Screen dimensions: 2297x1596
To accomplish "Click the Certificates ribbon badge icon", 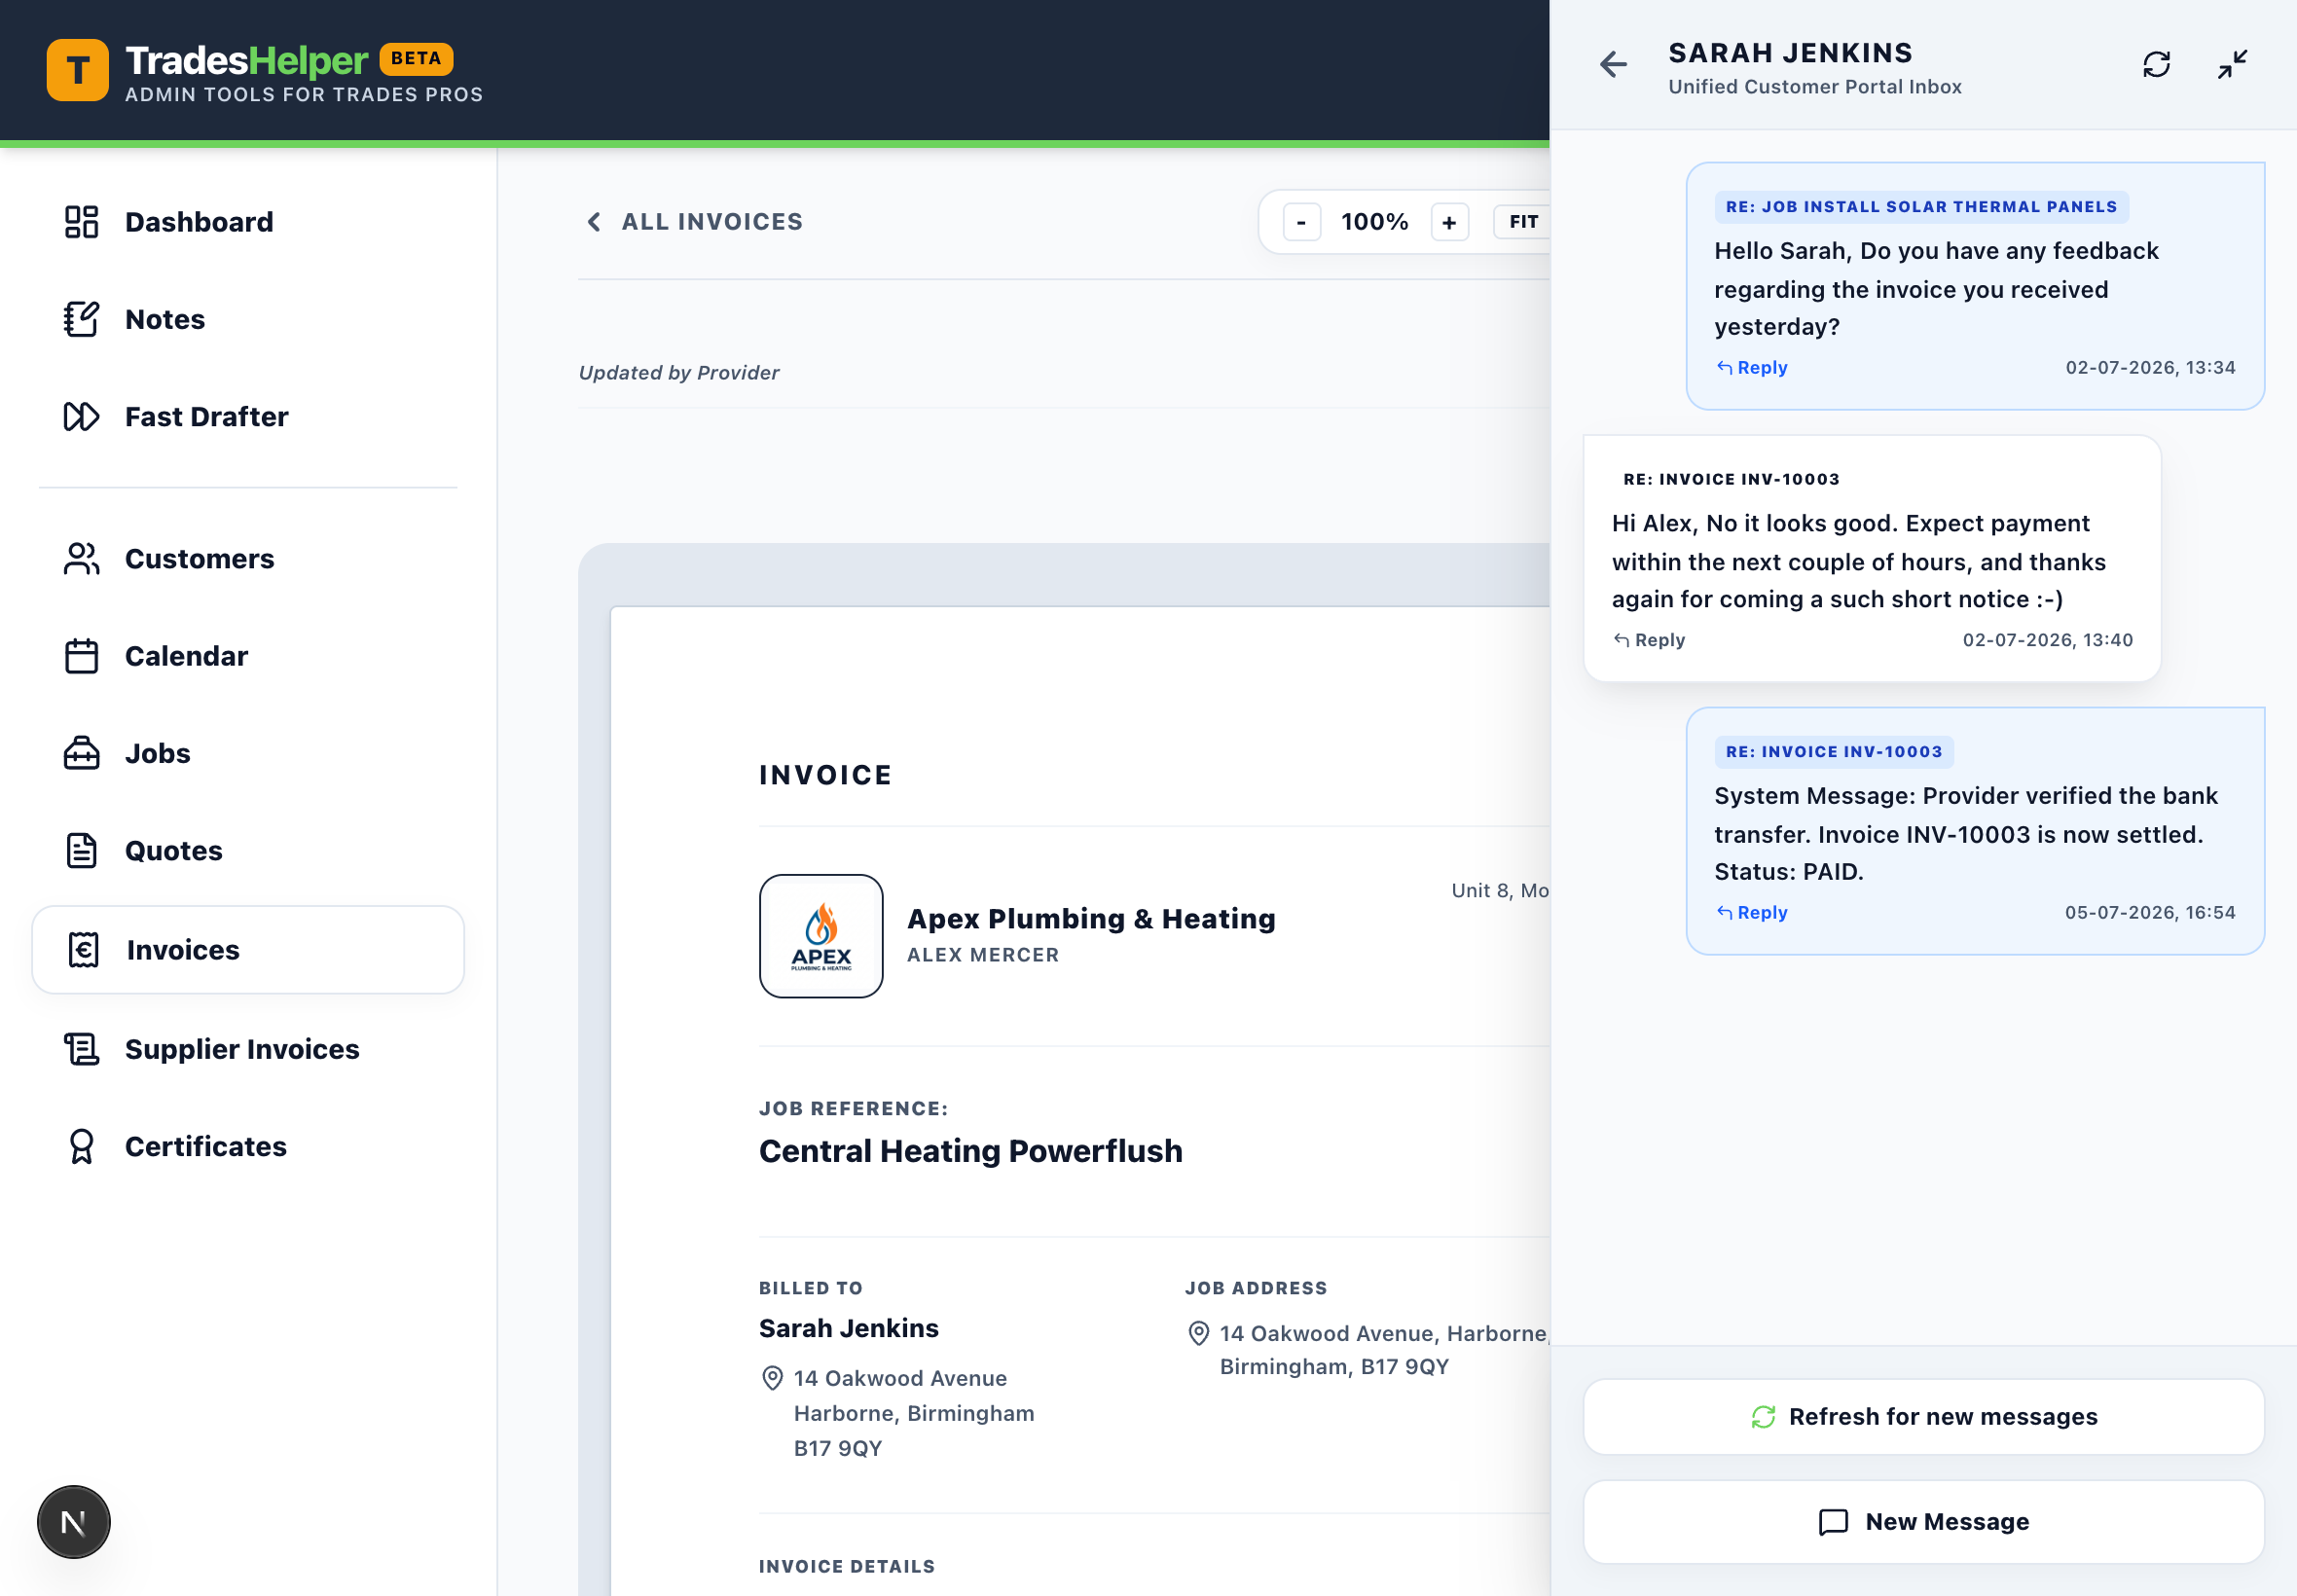I will [81, 1146].
